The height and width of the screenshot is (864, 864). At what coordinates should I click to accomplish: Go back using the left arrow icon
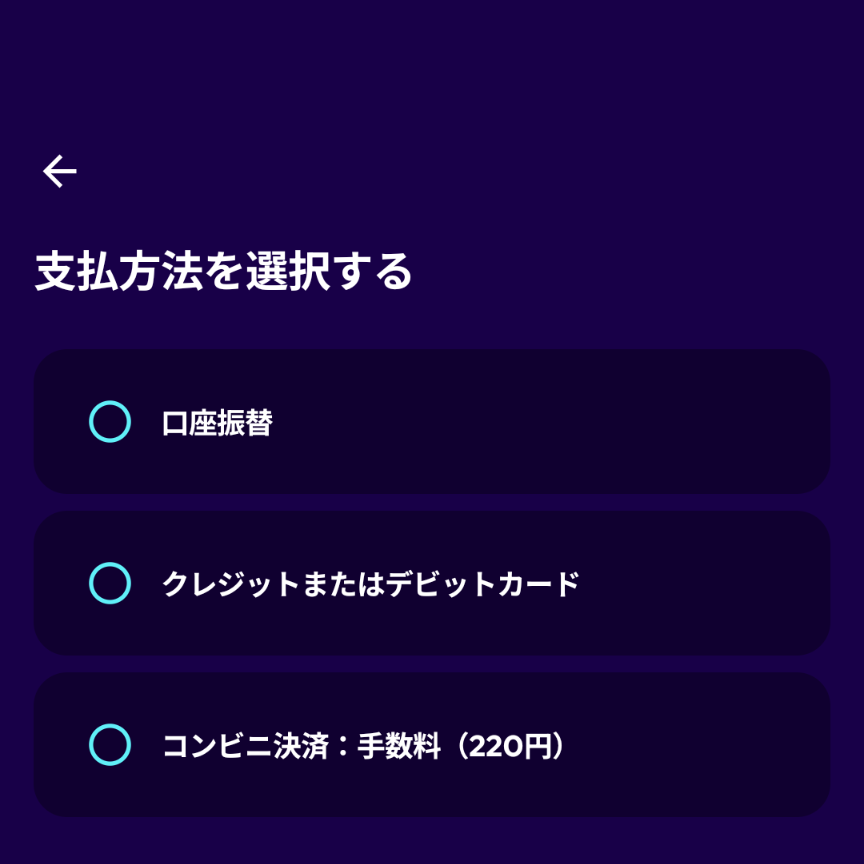click(59, 172)
